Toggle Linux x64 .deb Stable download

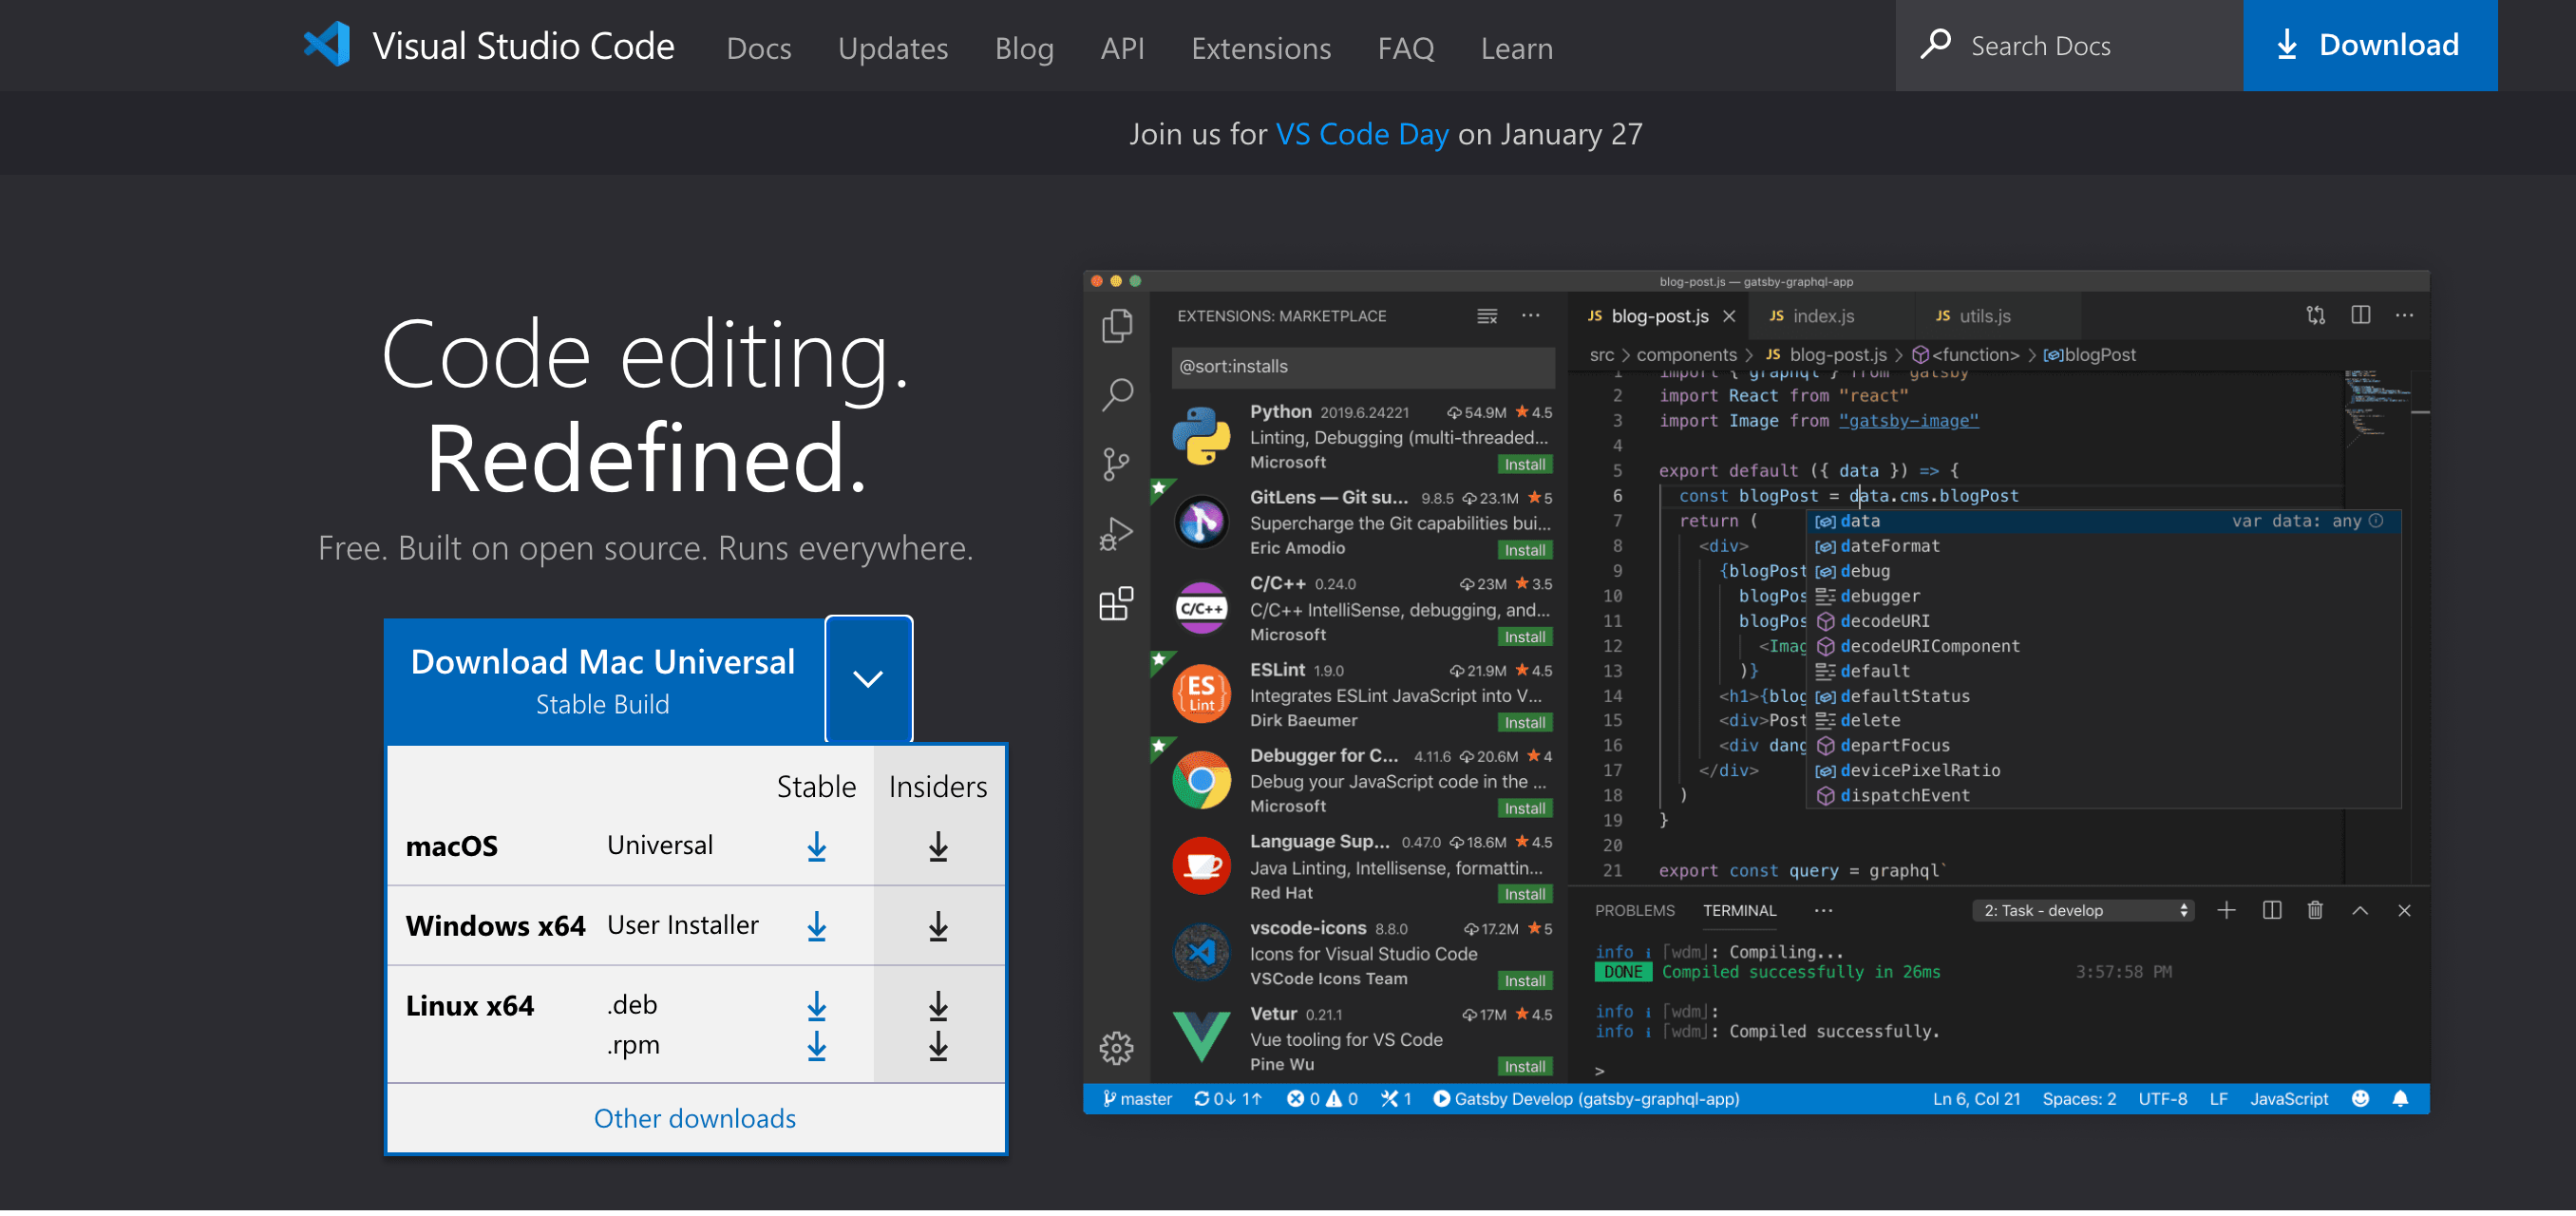pos(817,1000)
